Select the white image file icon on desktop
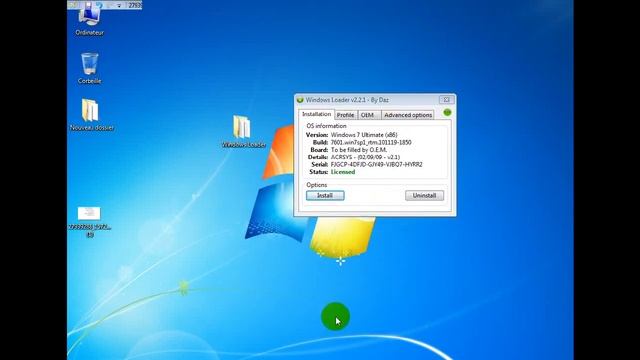 click(89, 213)
